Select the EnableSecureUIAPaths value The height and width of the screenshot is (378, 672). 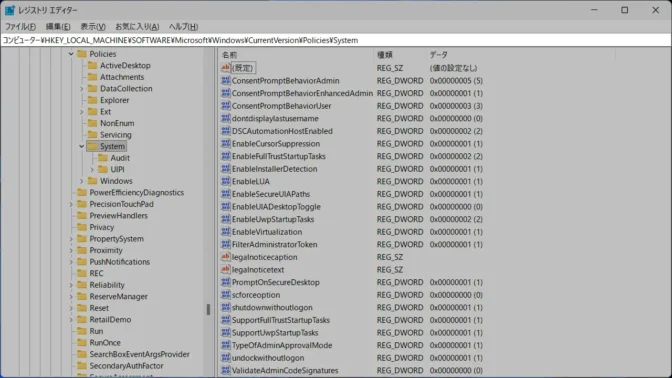[271, 194]
